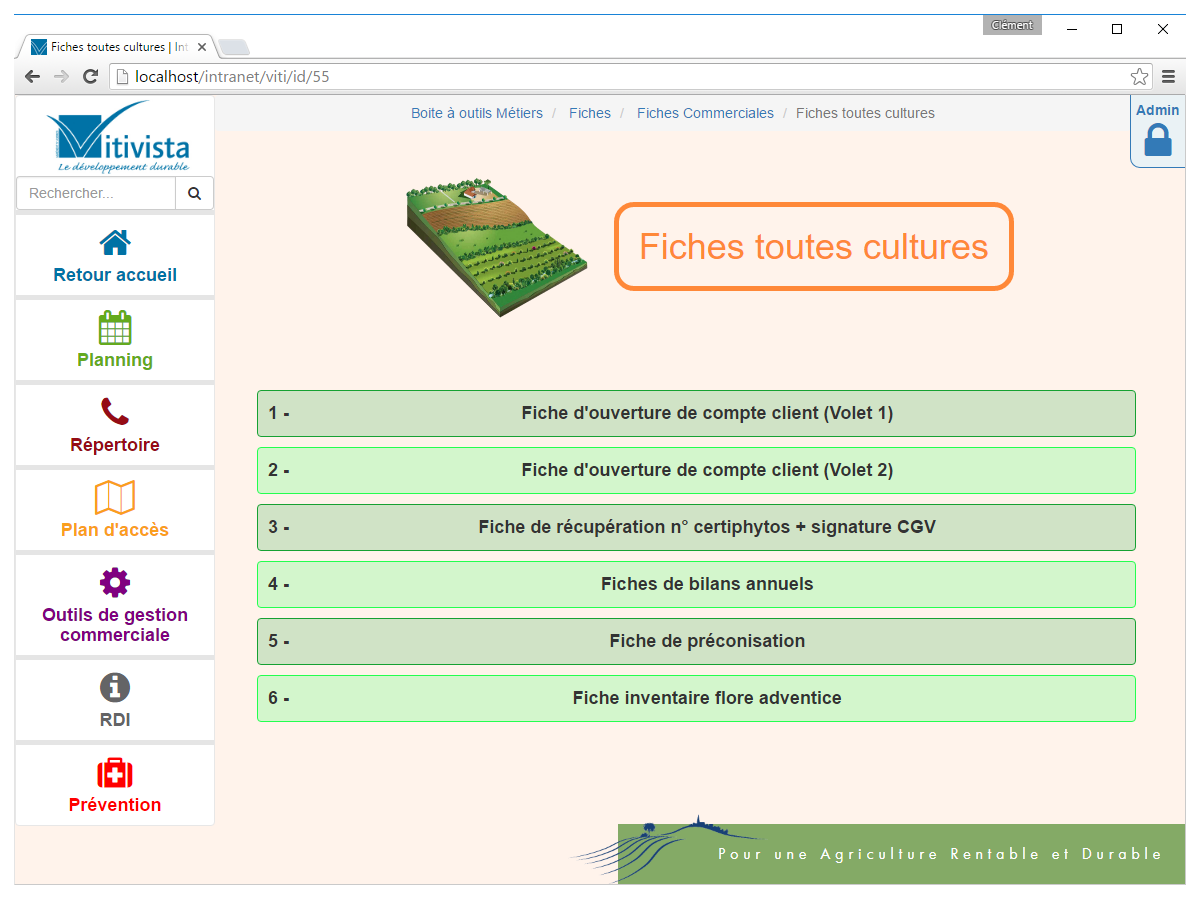
Task: Click the search magnifier icon
Action: 194,193
